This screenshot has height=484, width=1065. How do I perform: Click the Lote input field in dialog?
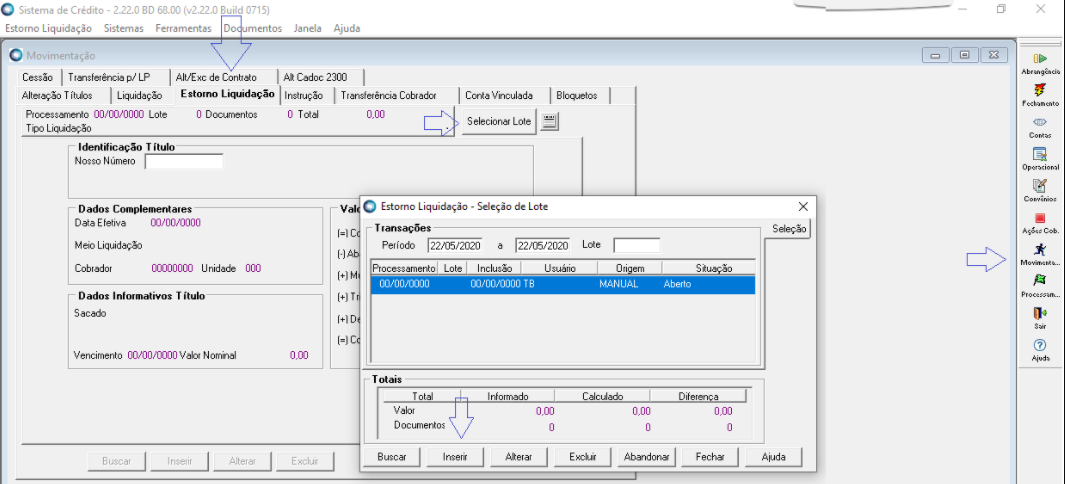pos(636,245)
